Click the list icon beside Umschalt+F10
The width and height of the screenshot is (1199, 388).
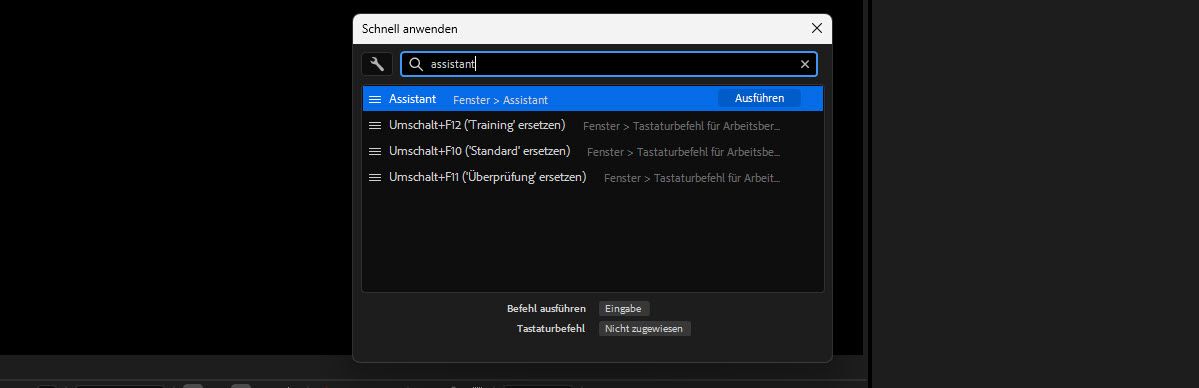pos(375,152)
